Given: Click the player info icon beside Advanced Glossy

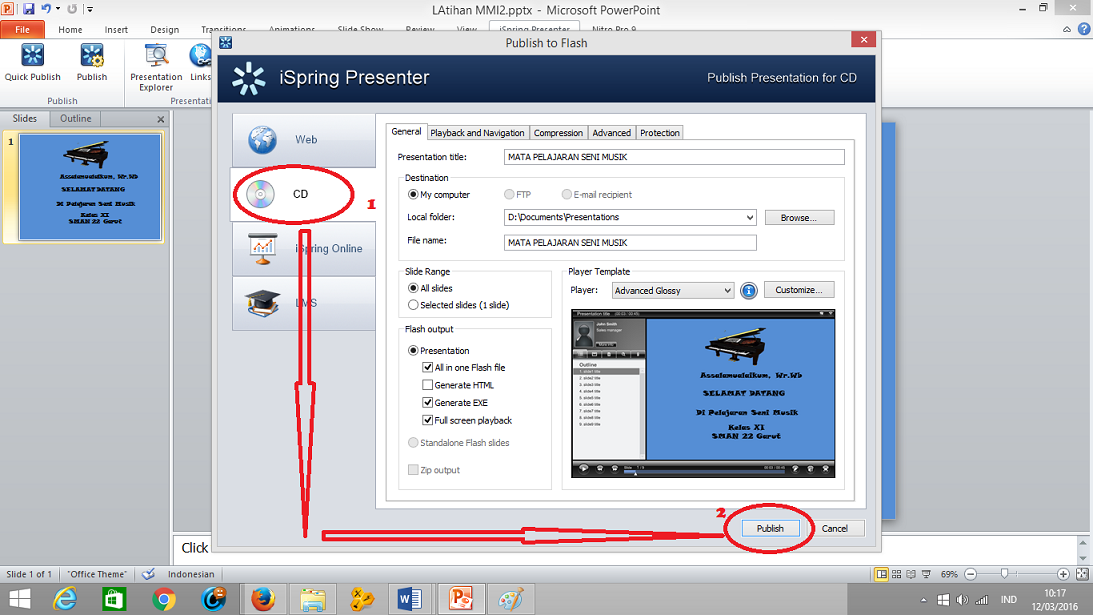Looking at the screenshot, I should [748, 290].
